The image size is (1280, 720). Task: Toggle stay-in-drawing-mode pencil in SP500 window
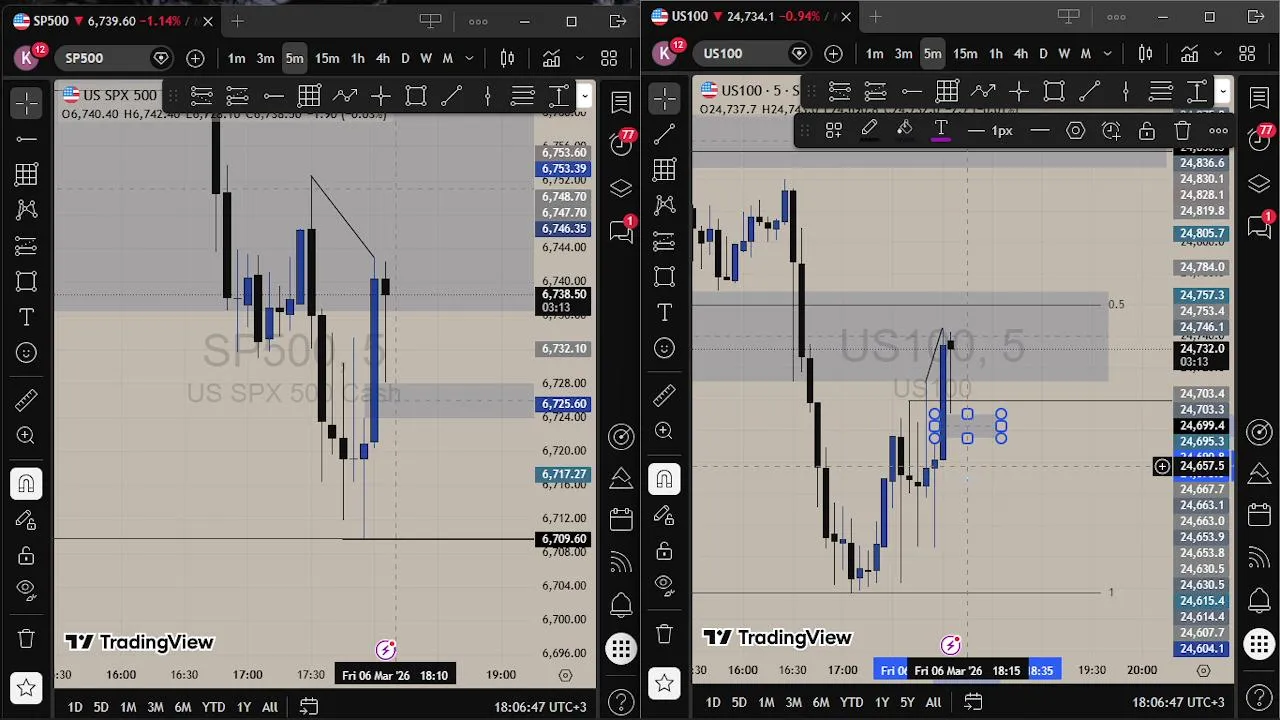tap(27, 519)
